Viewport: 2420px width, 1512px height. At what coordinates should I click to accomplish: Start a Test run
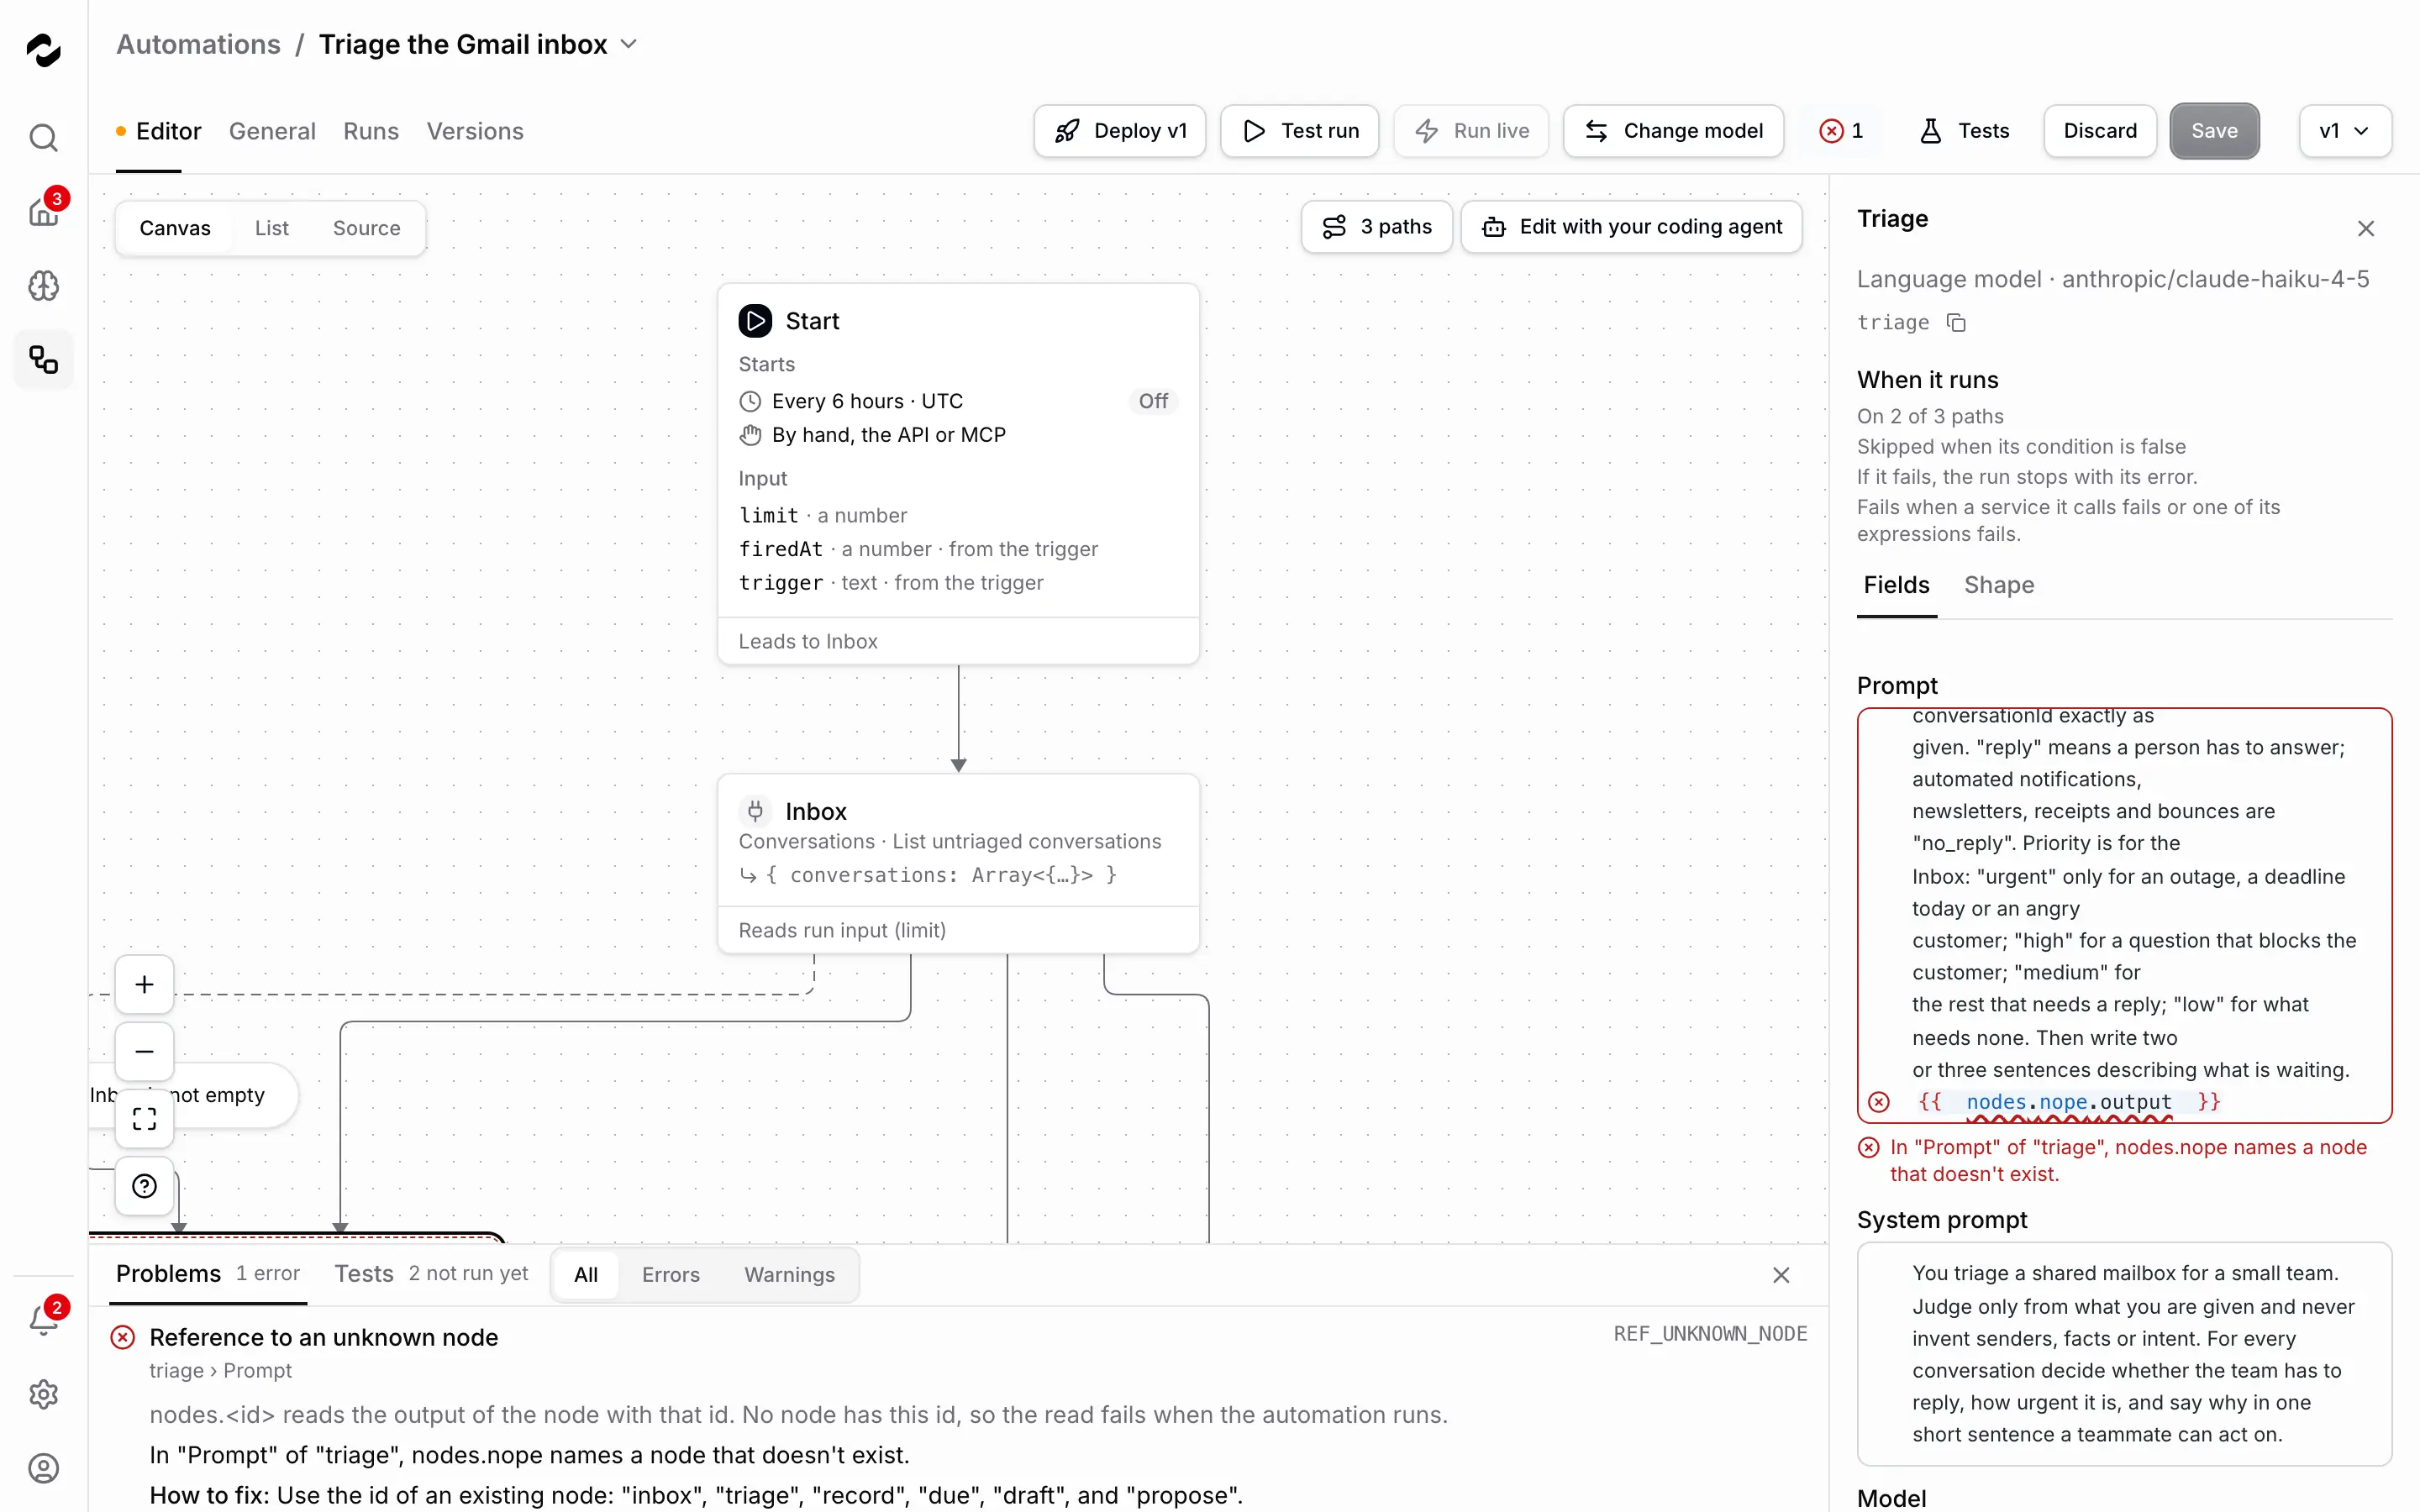point(1299,131)
